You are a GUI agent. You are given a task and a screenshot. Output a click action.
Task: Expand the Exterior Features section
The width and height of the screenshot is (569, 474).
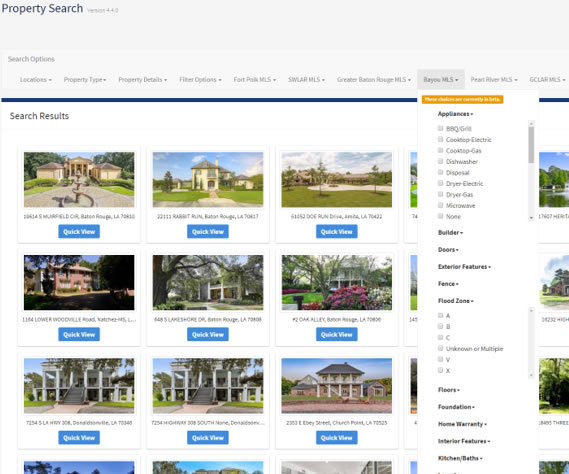(x=464, y=267)
